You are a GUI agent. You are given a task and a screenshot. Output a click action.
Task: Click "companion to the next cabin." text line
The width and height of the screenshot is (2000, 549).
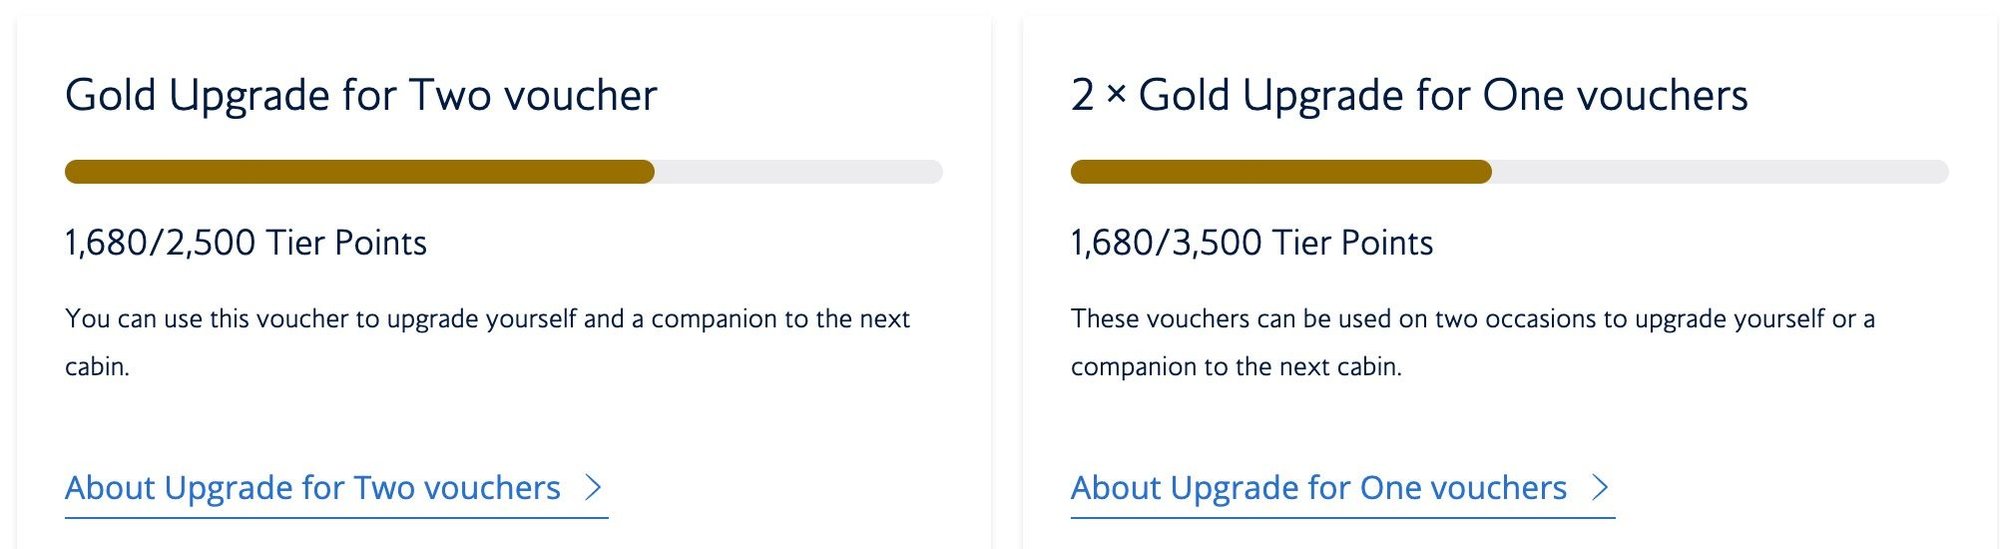coord(1236,367)
